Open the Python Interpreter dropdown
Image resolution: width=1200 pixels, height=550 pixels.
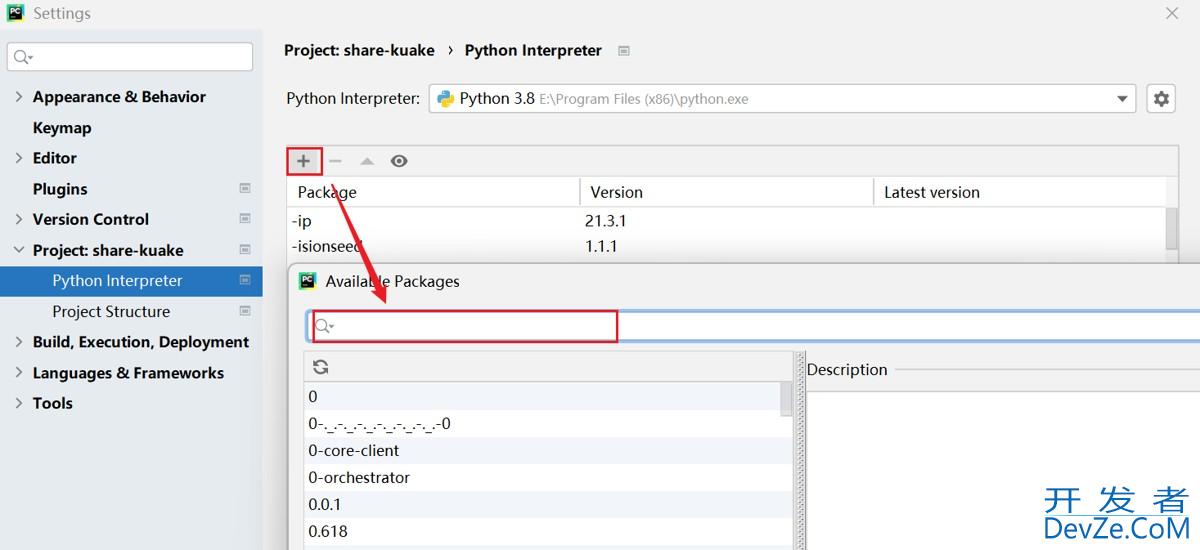[1121, 99]
